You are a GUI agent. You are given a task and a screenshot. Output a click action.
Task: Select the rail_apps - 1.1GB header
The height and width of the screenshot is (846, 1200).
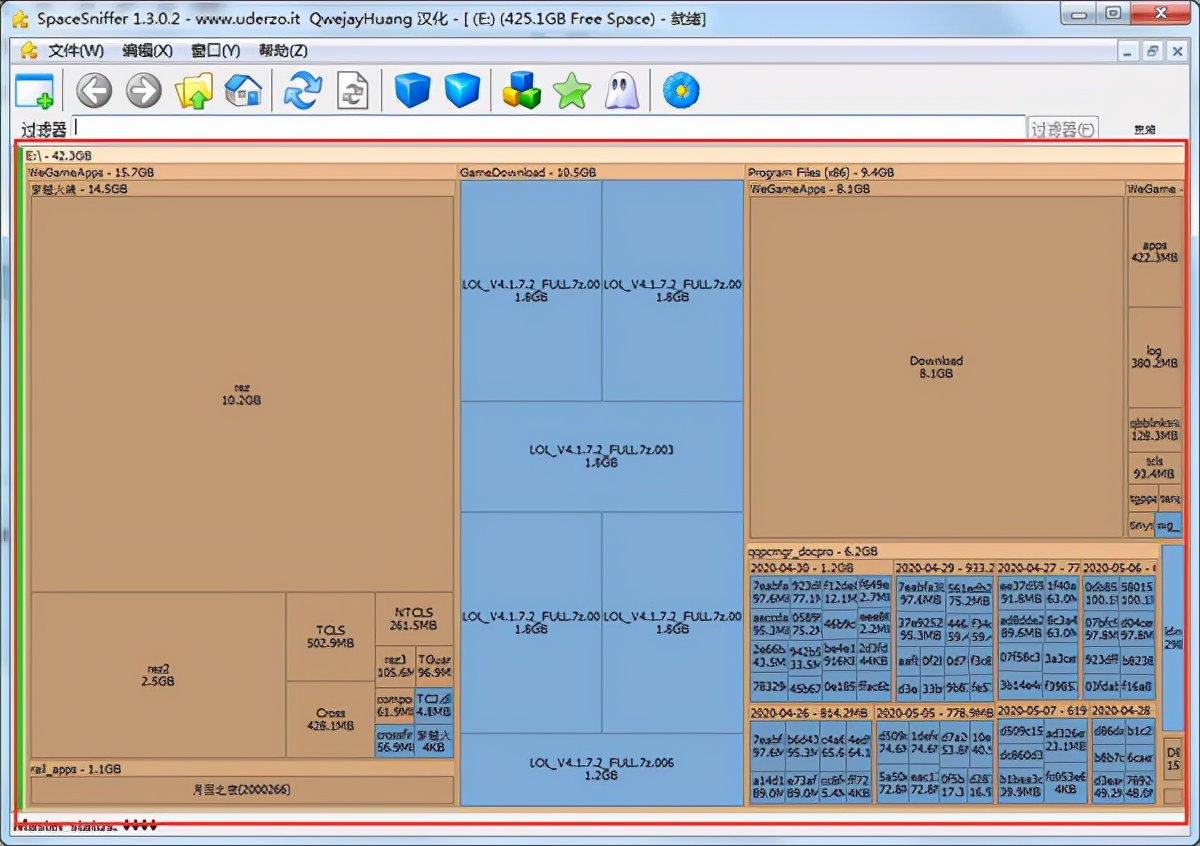pyautogui.click(x=241, y=769)
